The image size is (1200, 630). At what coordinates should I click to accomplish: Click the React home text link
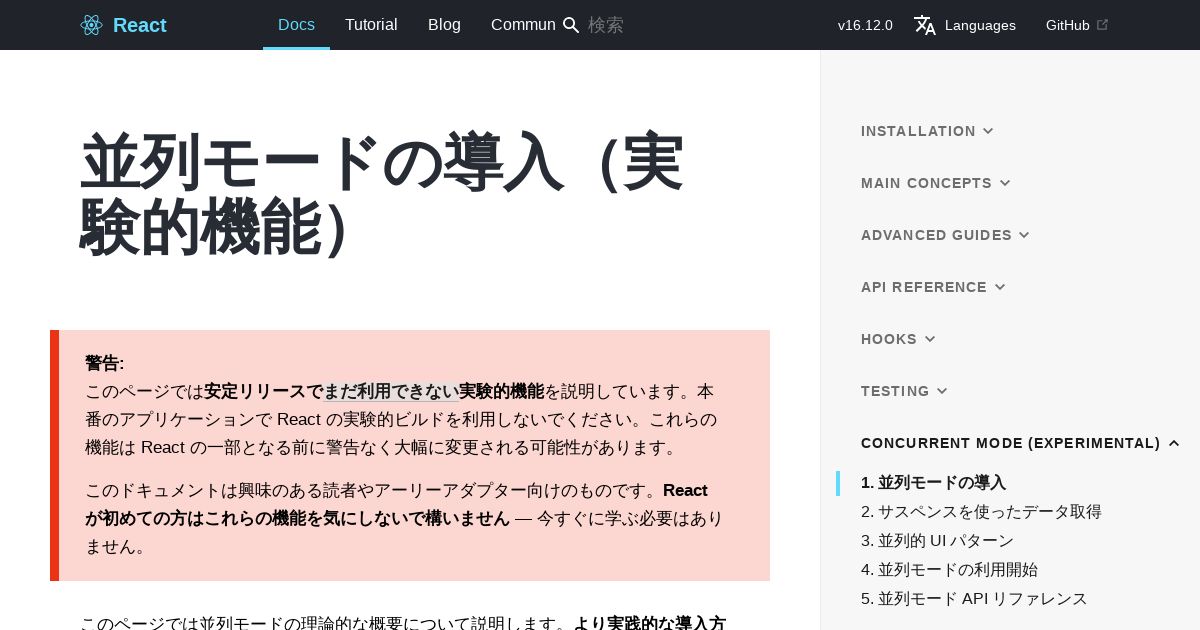pos(140,25)
